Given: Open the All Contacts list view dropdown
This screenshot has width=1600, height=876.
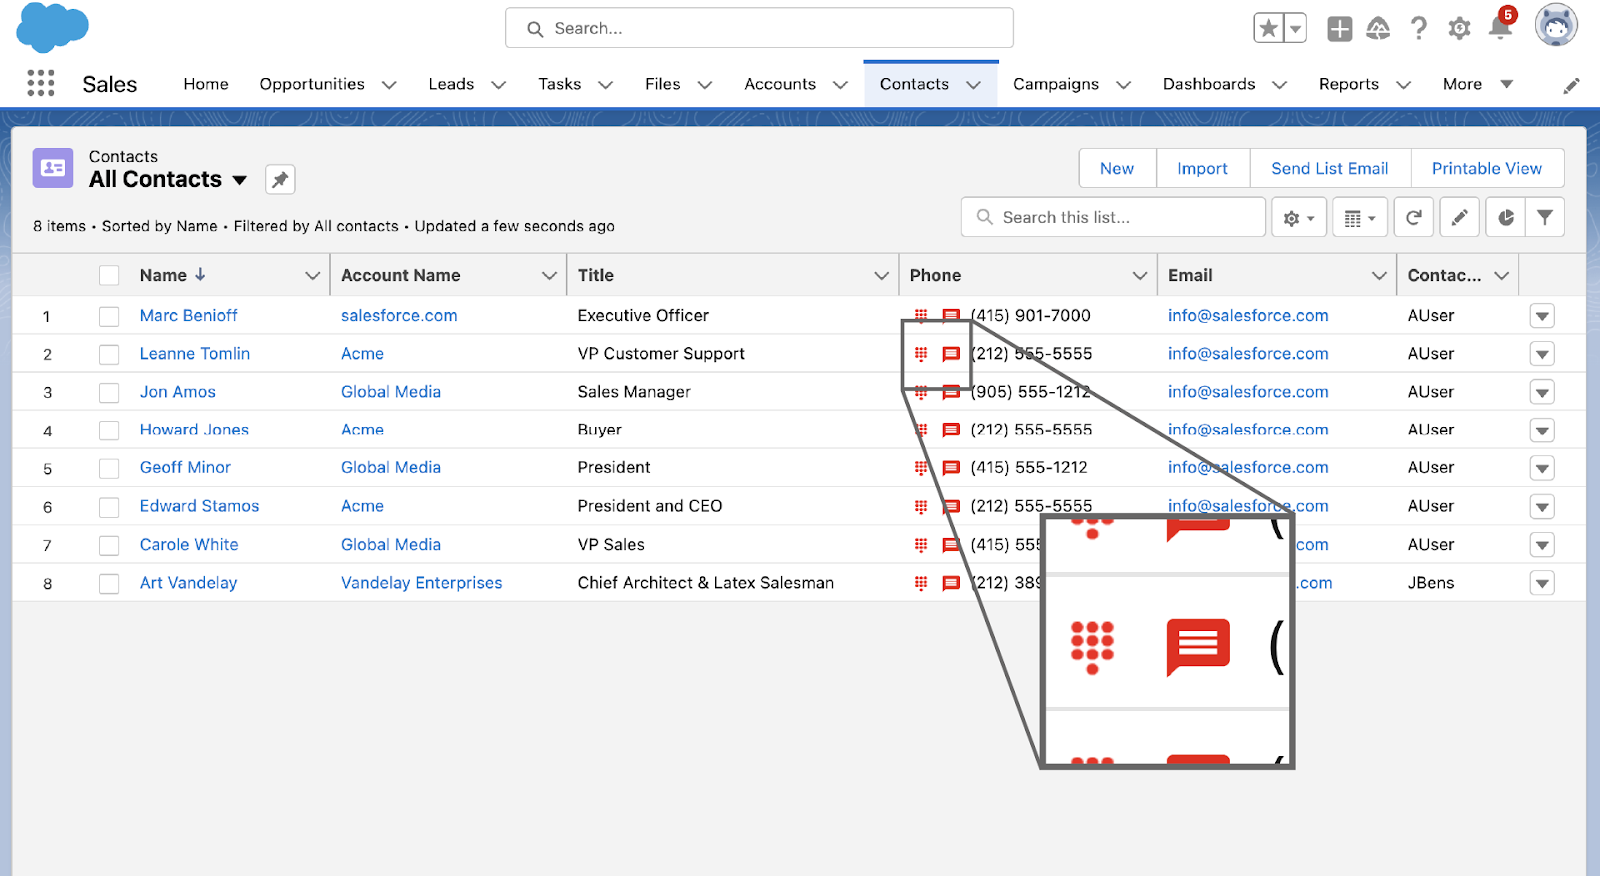Looking at the screenshot, I should 240,180.
